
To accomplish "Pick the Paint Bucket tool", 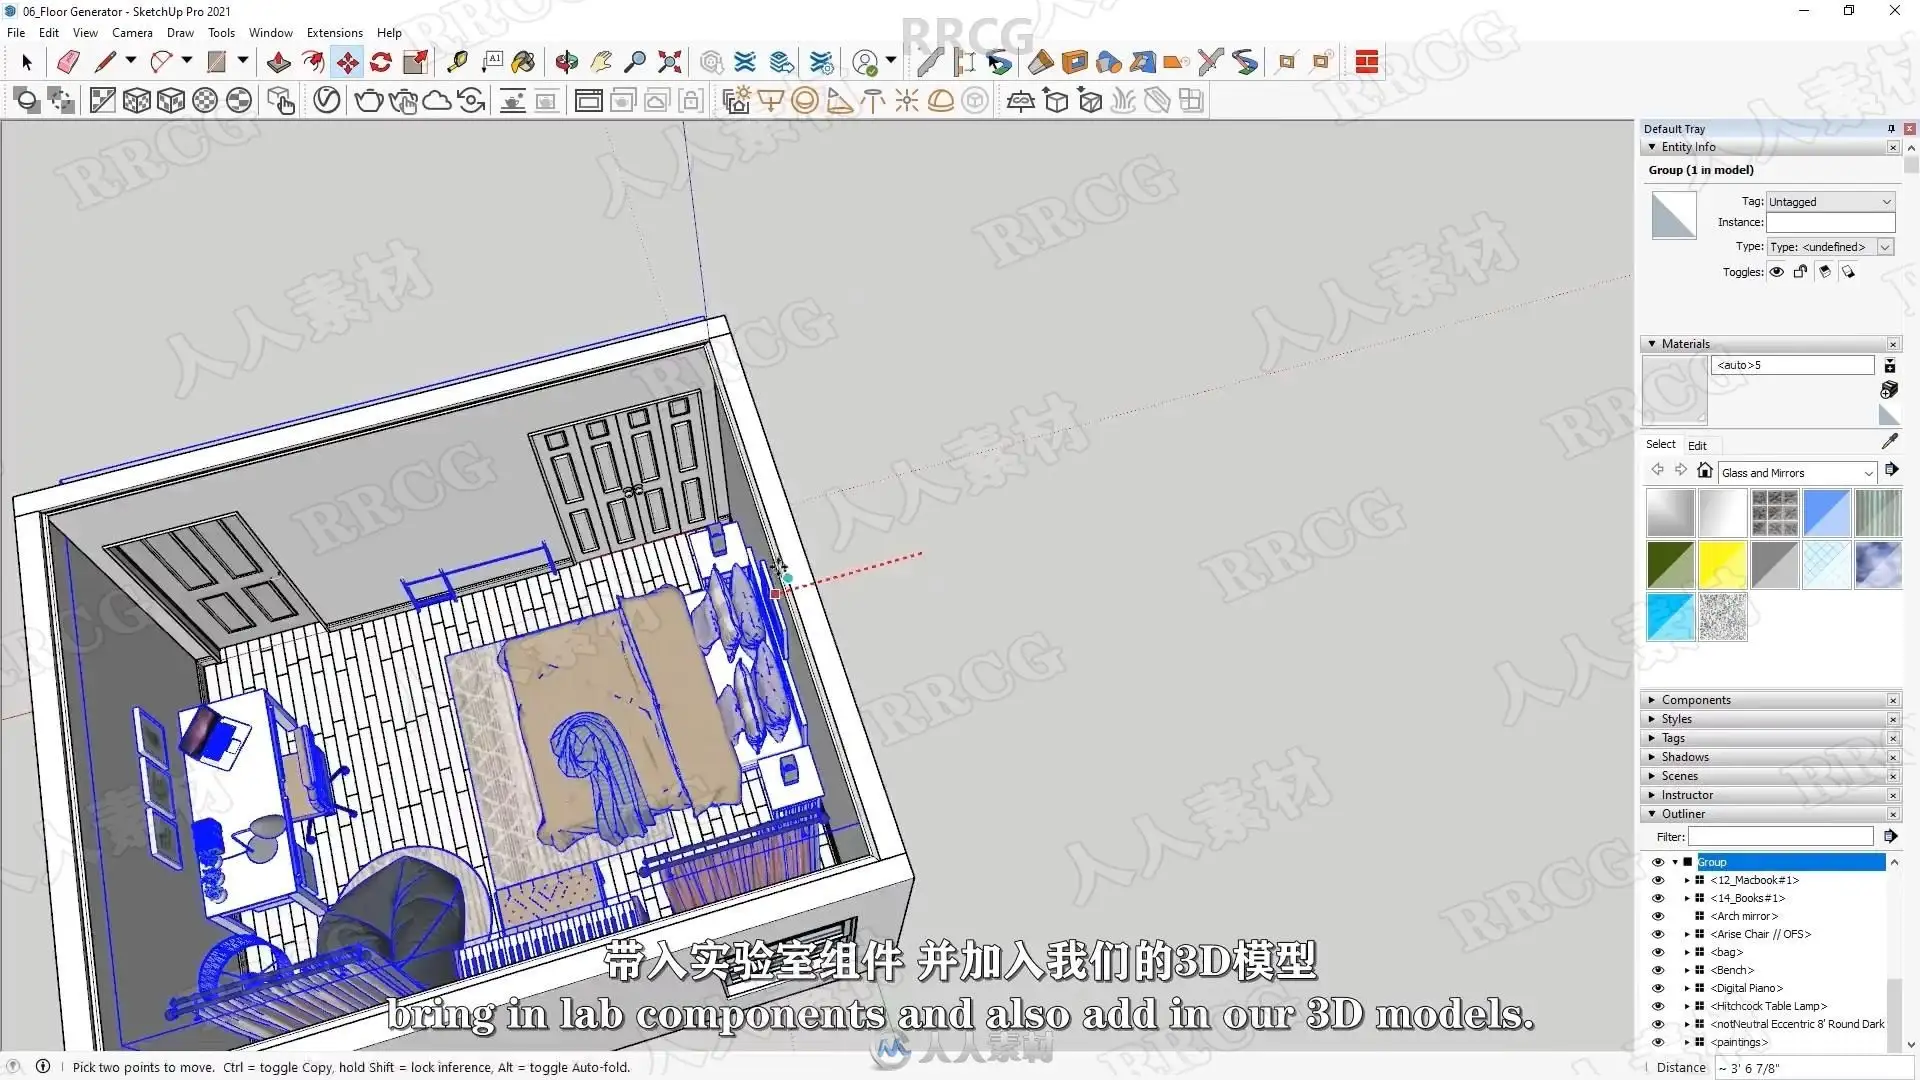I will pos(524,62).
